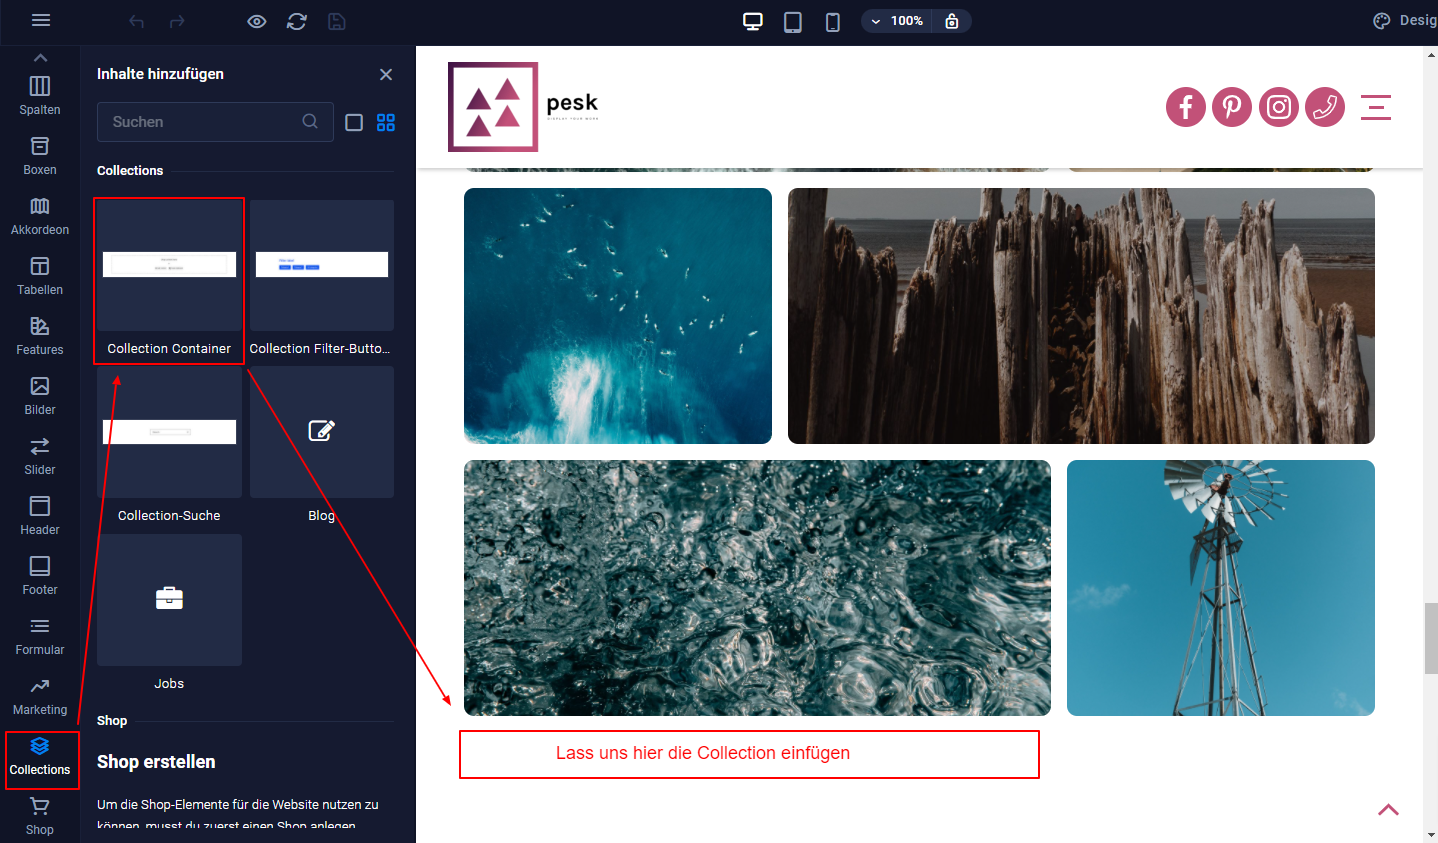Open the Marketing elements category
The image size is (1438, 843).
40,696
